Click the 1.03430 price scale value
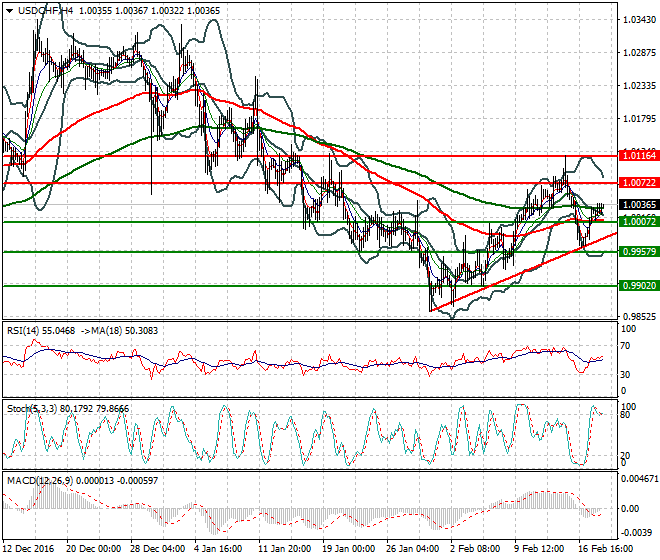Viewport: 660px width, 560px height. 639,20
